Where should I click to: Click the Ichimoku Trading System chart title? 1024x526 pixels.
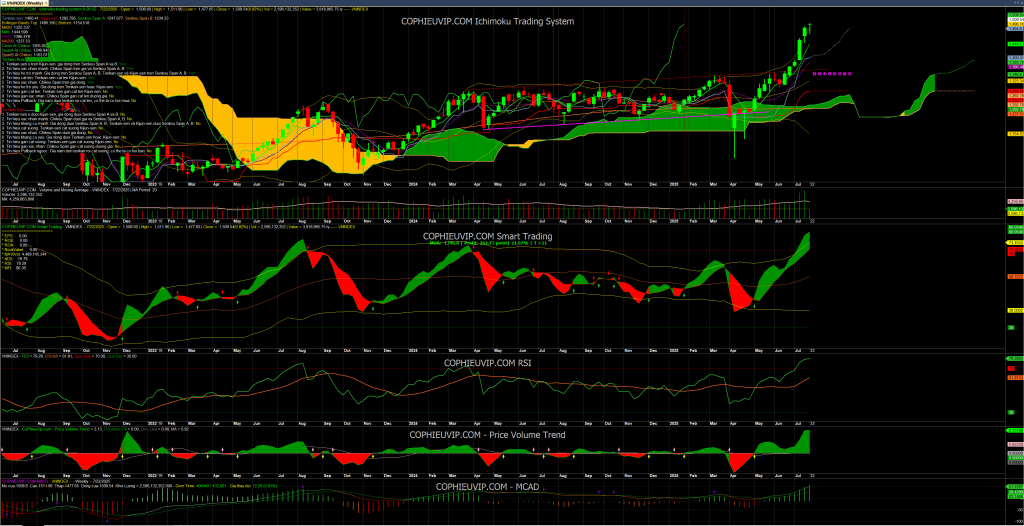pos(487,21)
